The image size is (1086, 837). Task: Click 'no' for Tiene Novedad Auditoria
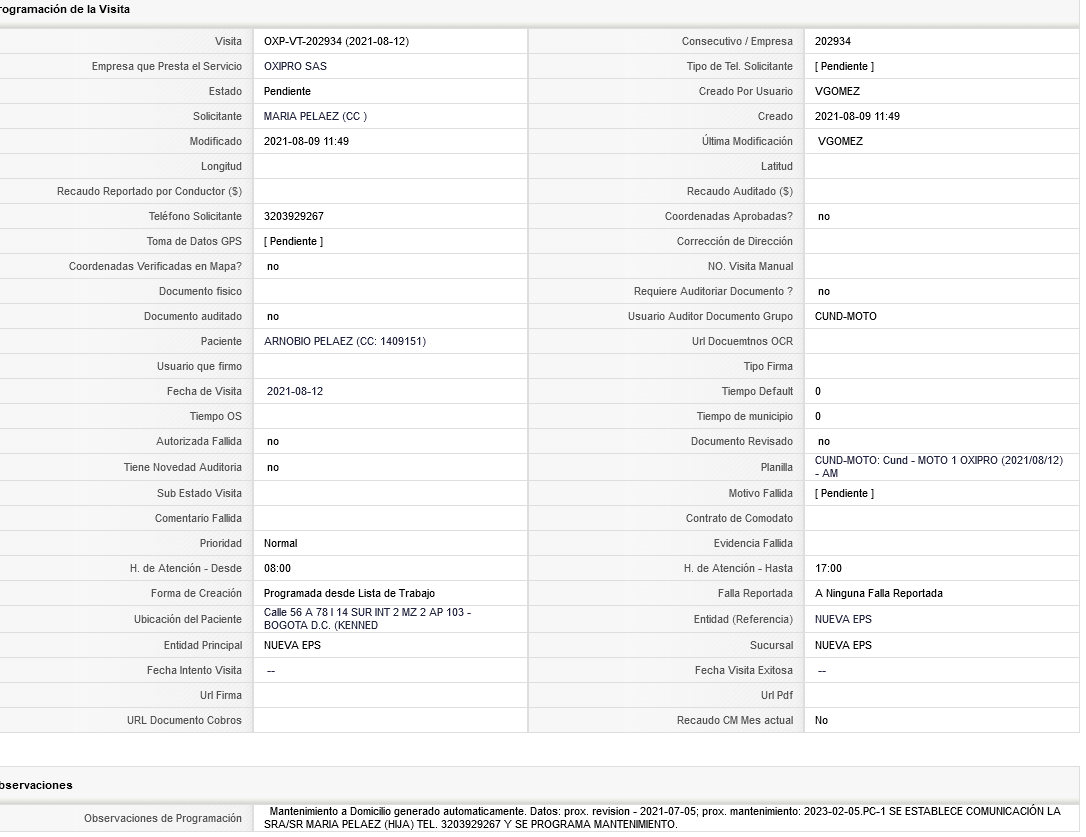273,468
